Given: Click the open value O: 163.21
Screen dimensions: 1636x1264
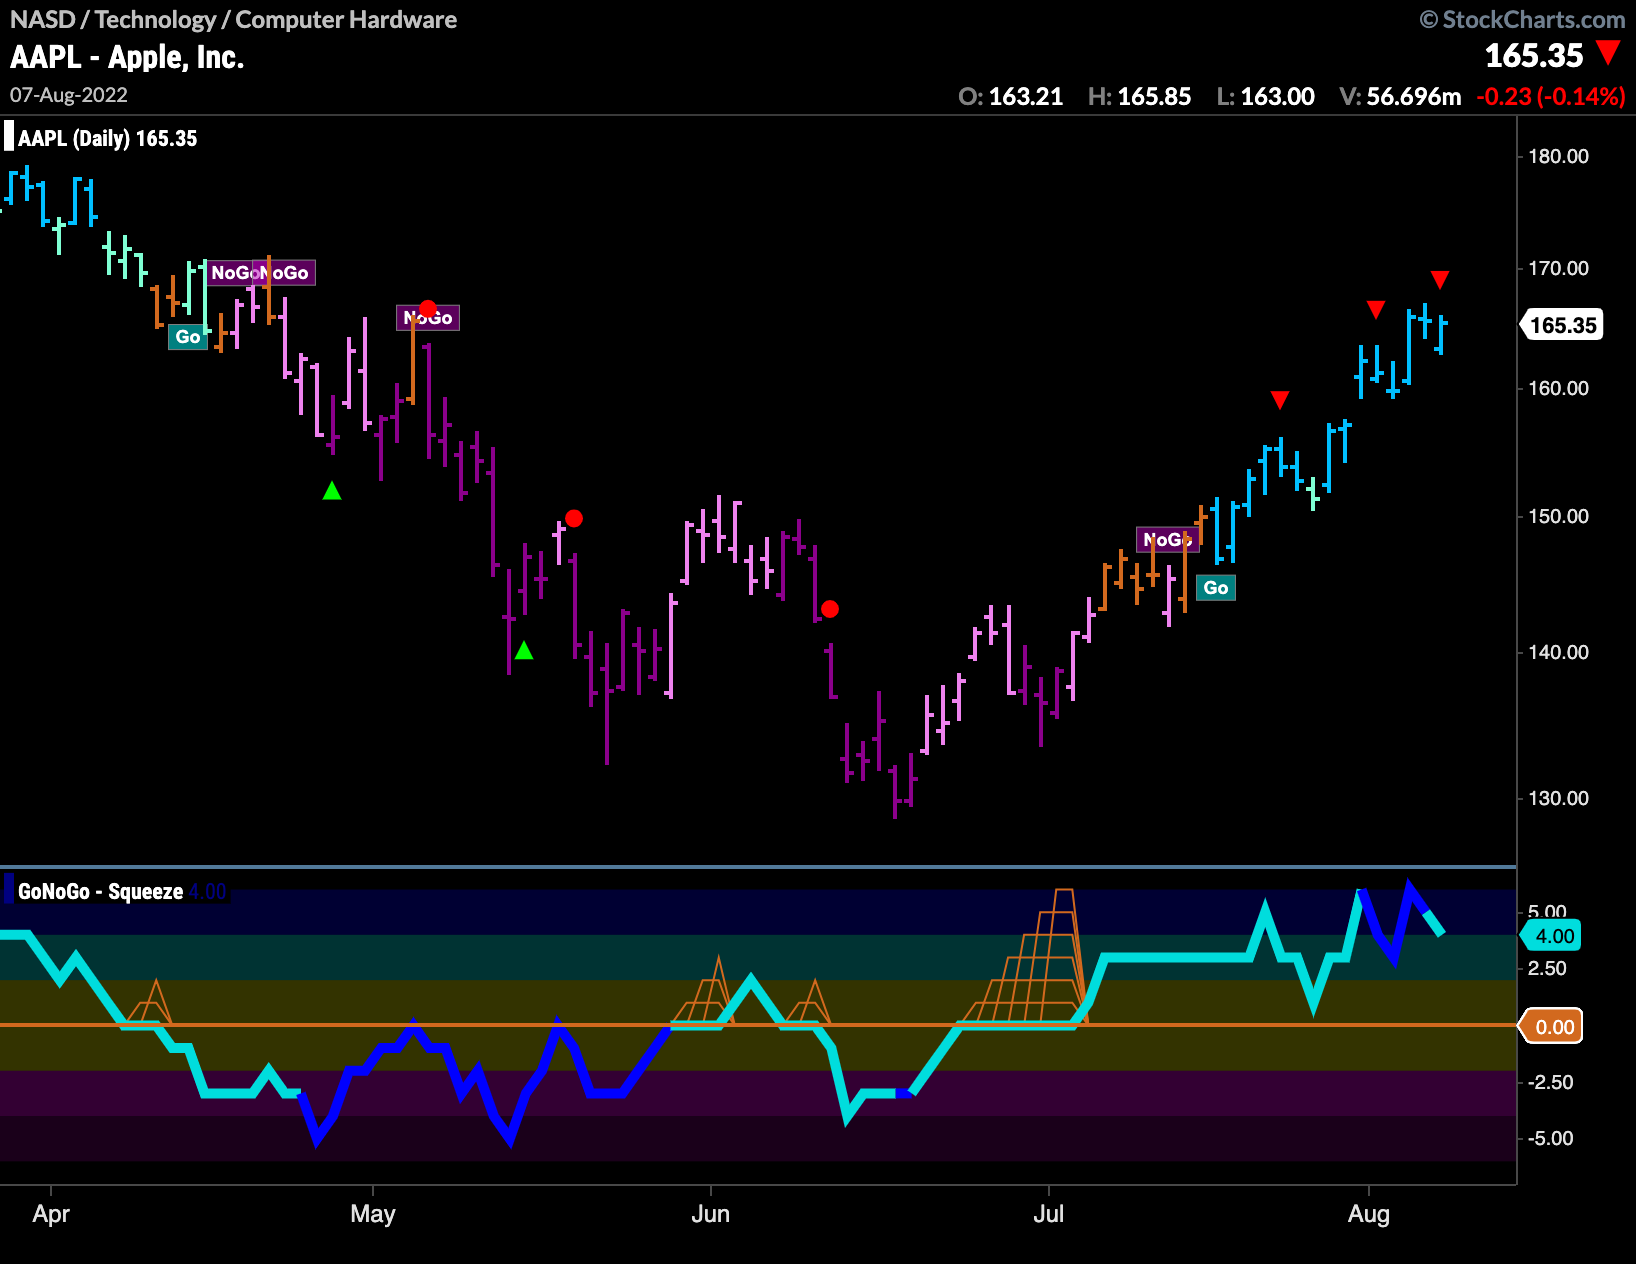Looking at the screenshot, I should [1010, 96].
